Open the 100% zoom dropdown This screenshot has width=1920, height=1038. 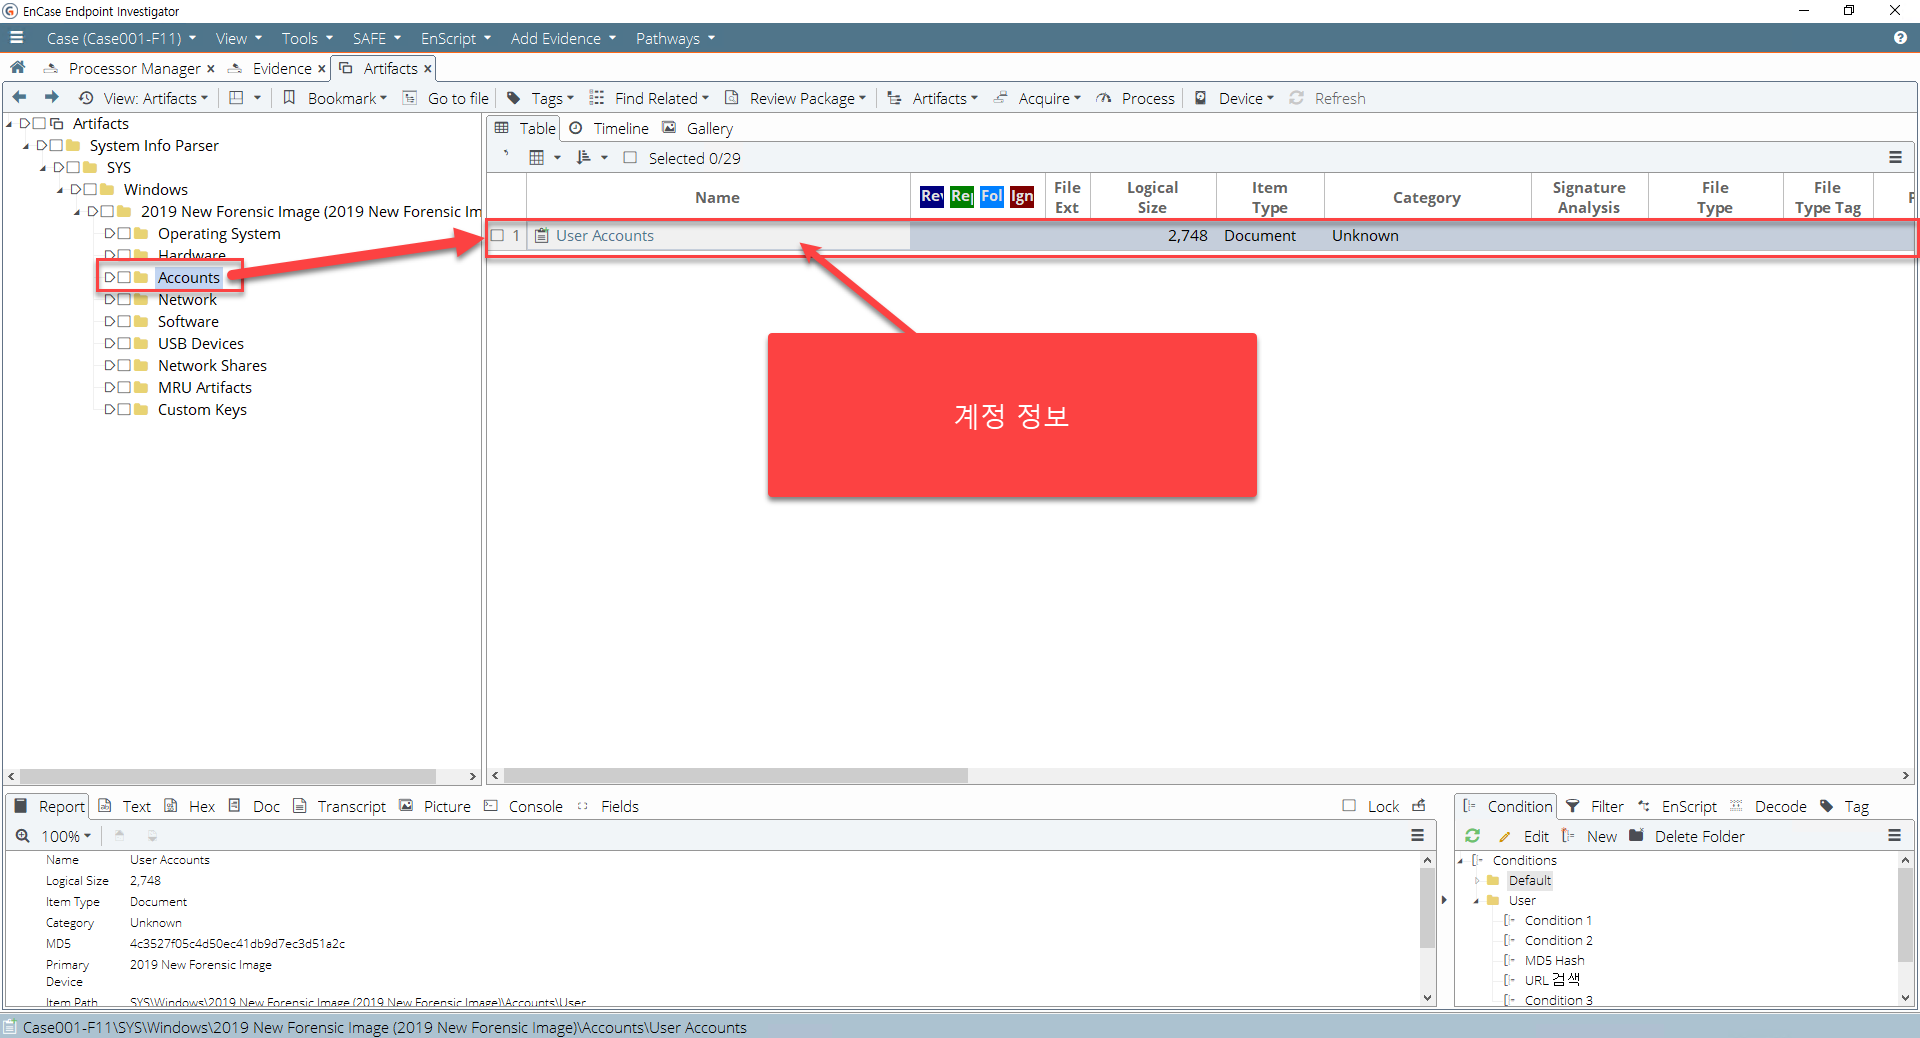tap(66, 836)
